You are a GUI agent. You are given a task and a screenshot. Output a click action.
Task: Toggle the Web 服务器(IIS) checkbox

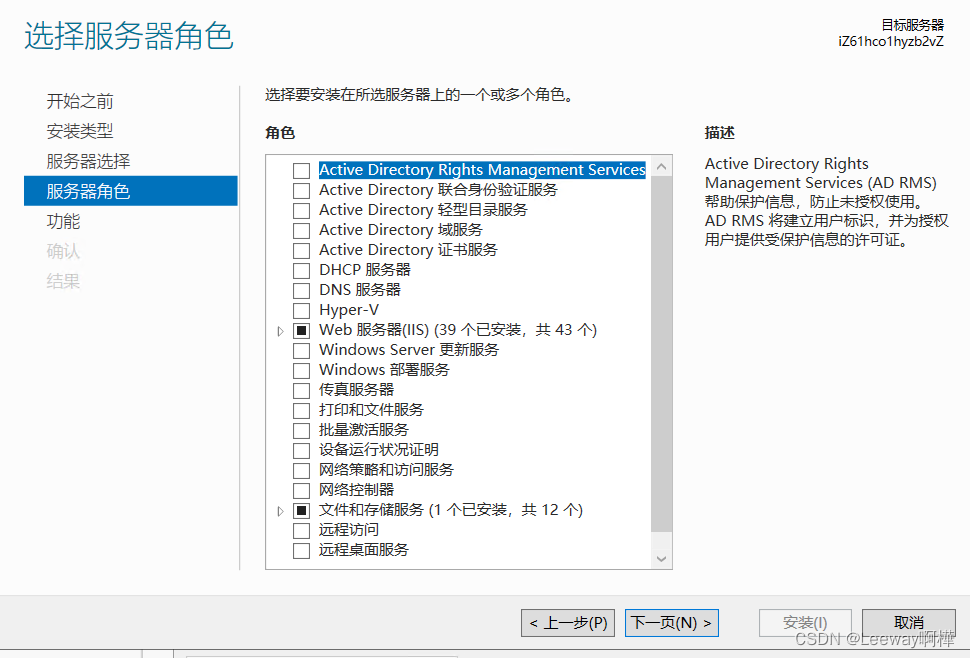click(301, 330)
